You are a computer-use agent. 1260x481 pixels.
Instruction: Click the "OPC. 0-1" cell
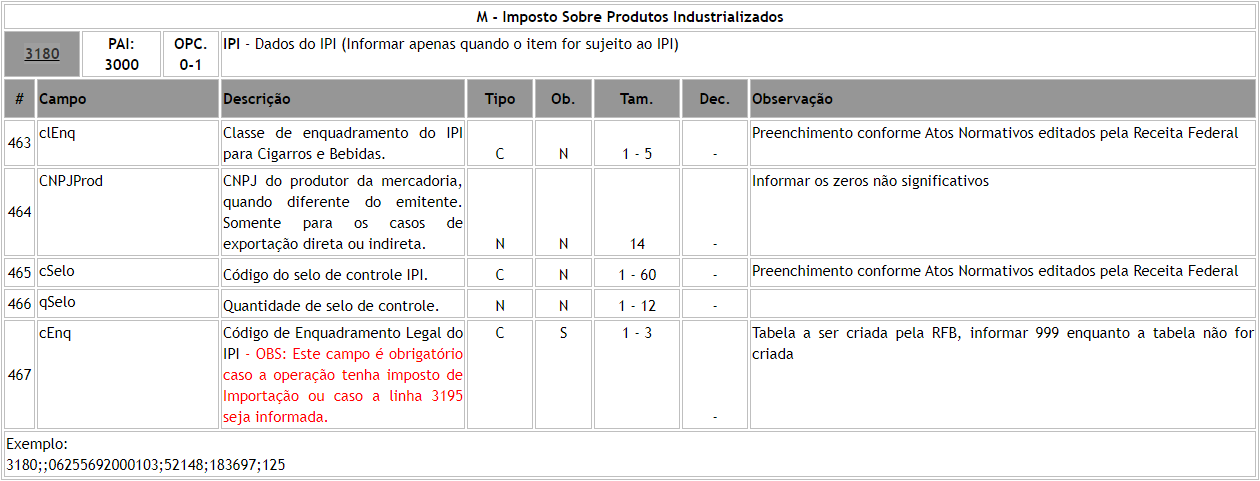[x=190, y=54]
